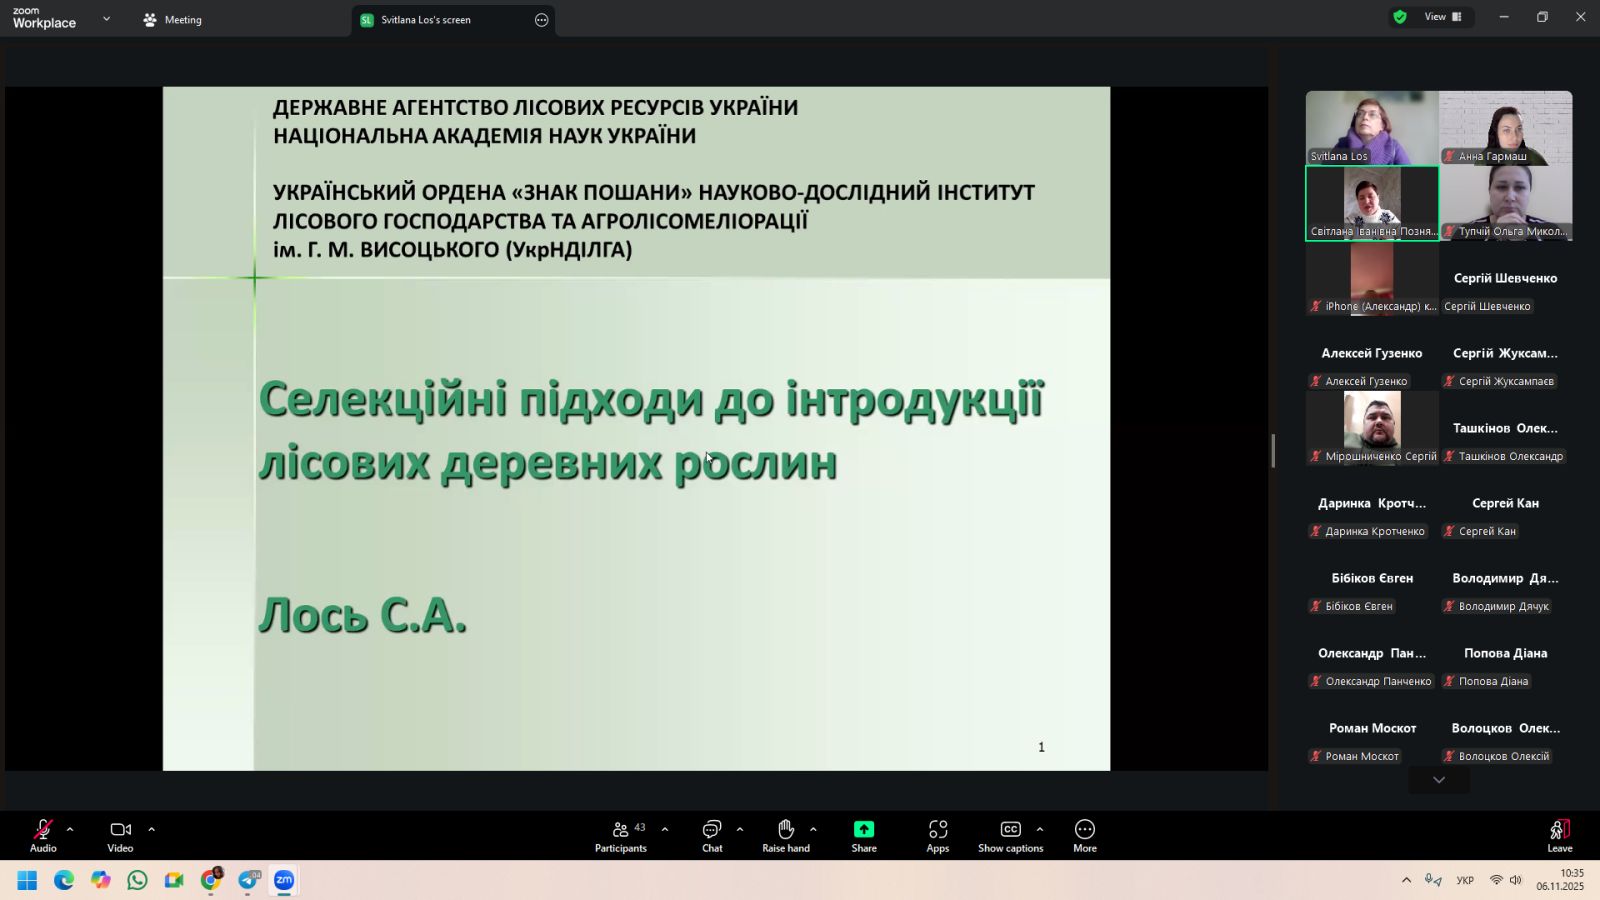The height and width of the screenshot is (900, 1600).
Task: Expand video settings arrow next to Video
Action: 152,829
